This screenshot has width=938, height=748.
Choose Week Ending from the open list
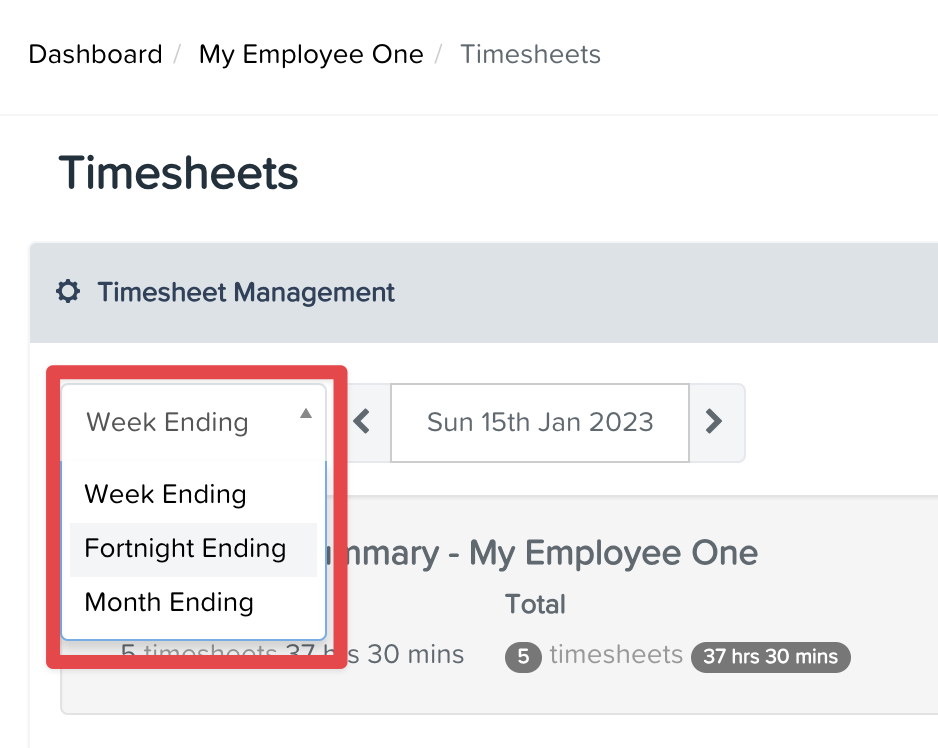pyautogui.click(x=166, y=494)
